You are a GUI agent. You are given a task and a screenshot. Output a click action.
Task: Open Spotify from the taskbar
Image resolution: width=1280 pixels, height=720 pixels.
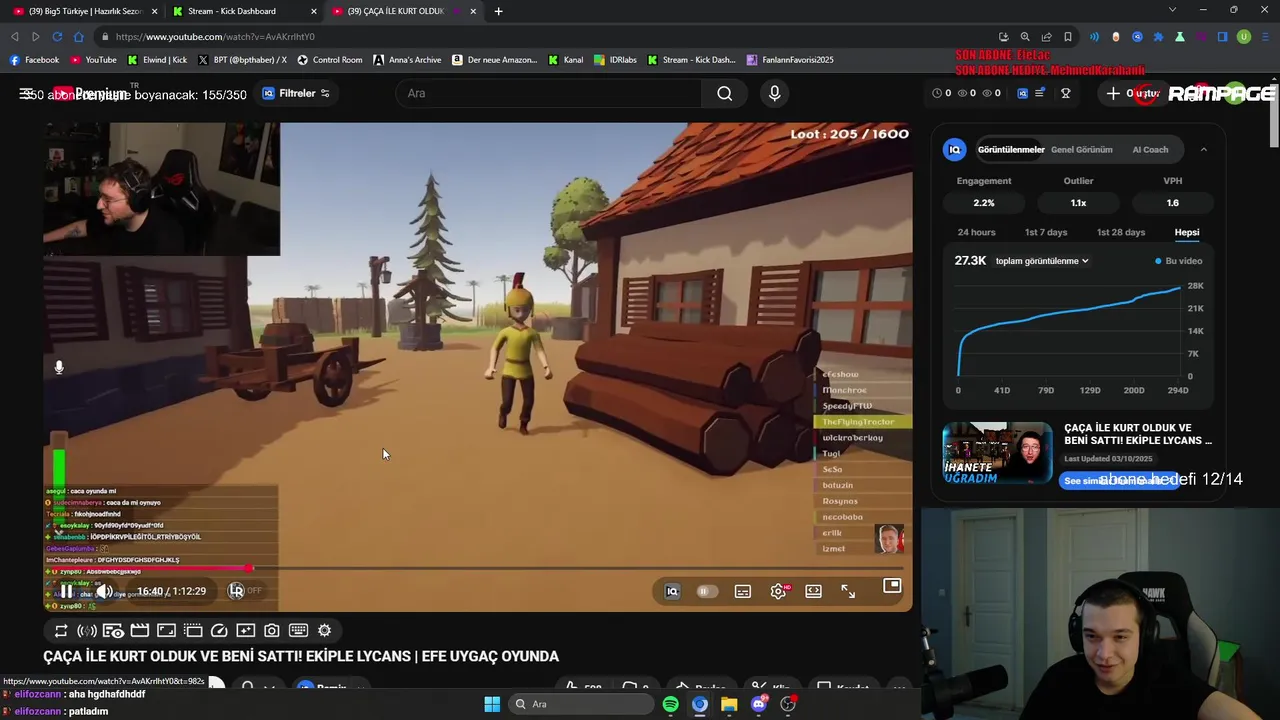tap(670, 704)
